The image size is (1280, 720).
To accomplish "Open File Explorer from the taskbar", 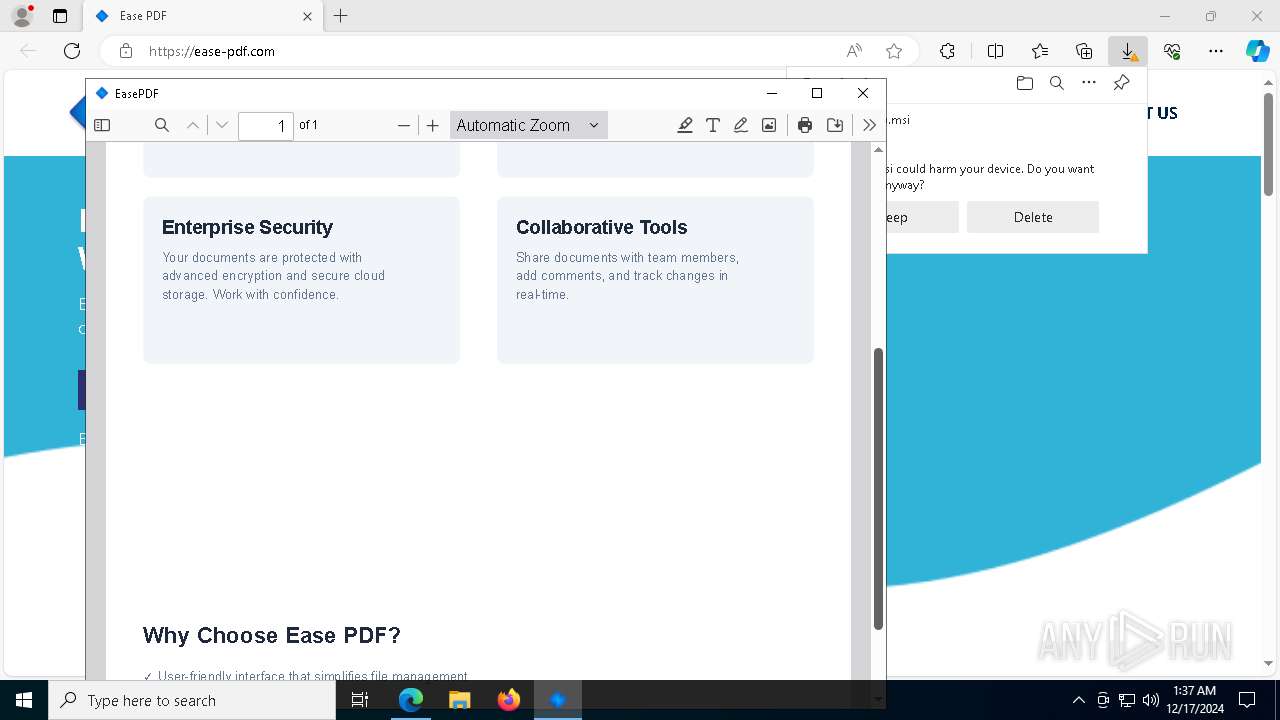I will click(x=459, y=700).
